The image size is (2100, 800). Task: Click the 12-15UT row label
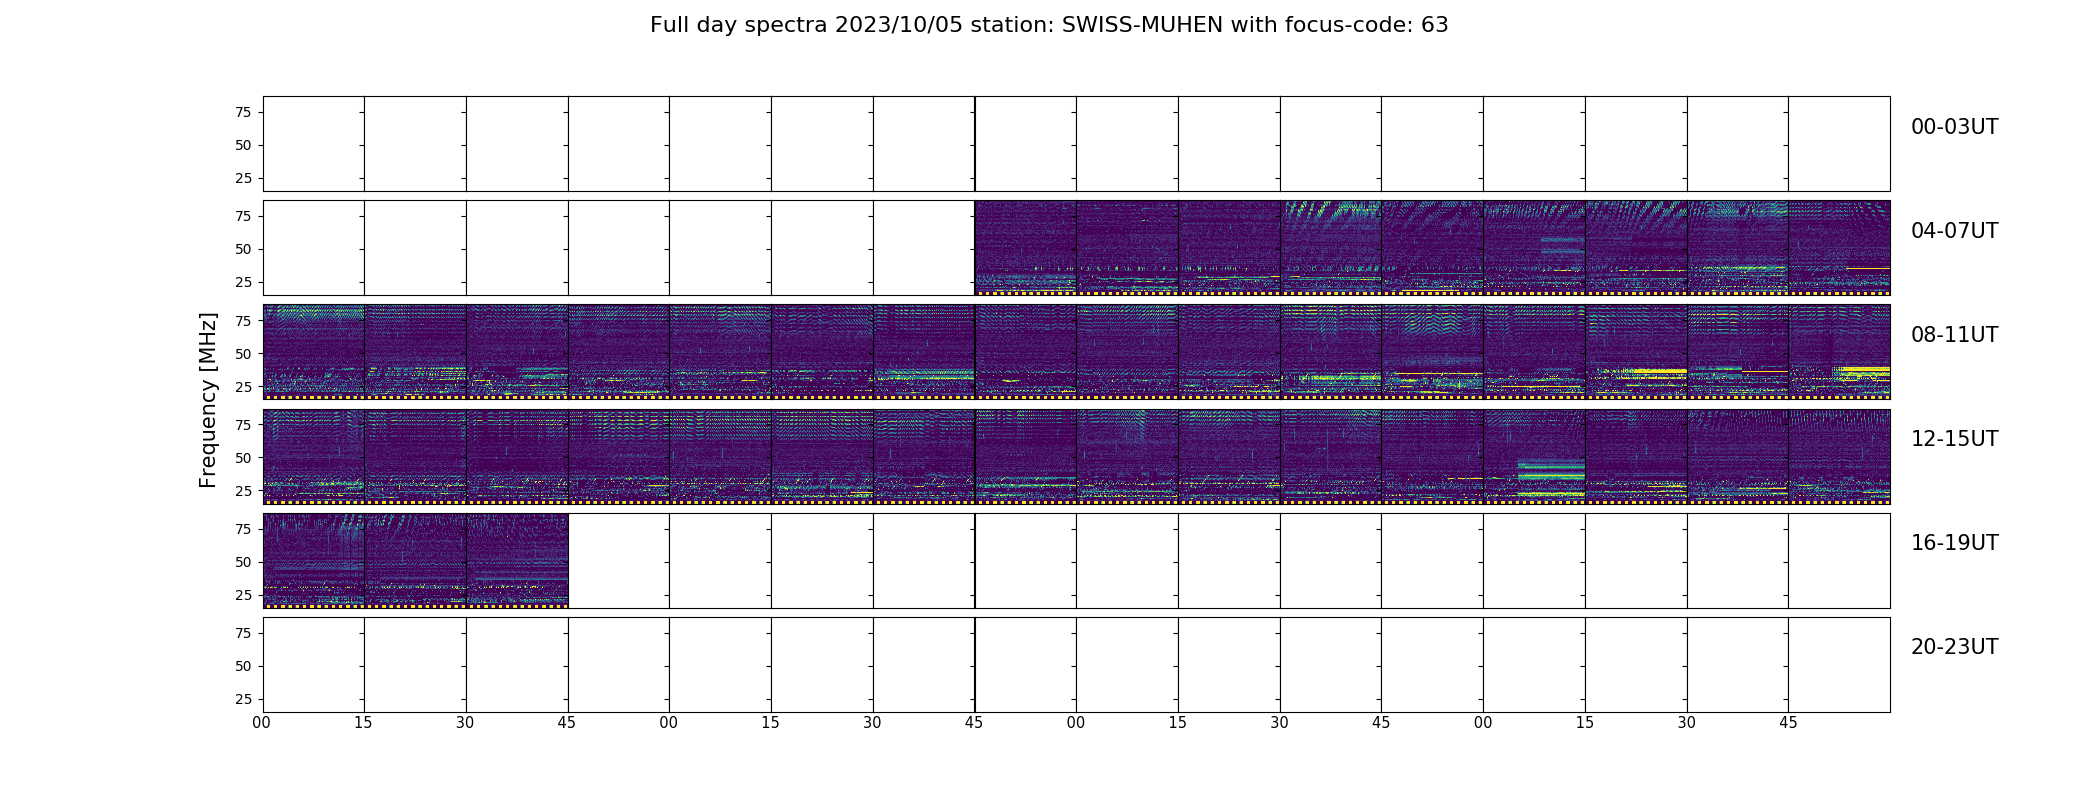(1954, 439)
